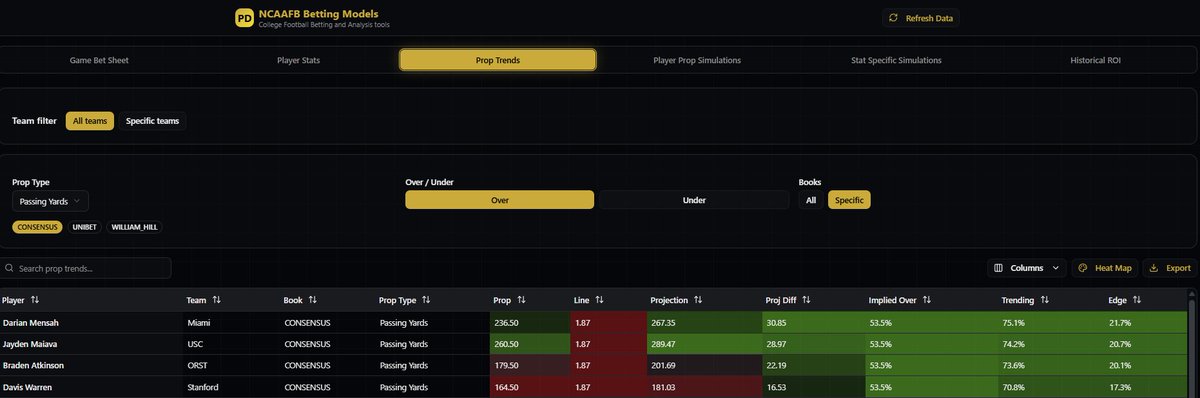Click the refresh icon in Refresh Data

[893, 18]
